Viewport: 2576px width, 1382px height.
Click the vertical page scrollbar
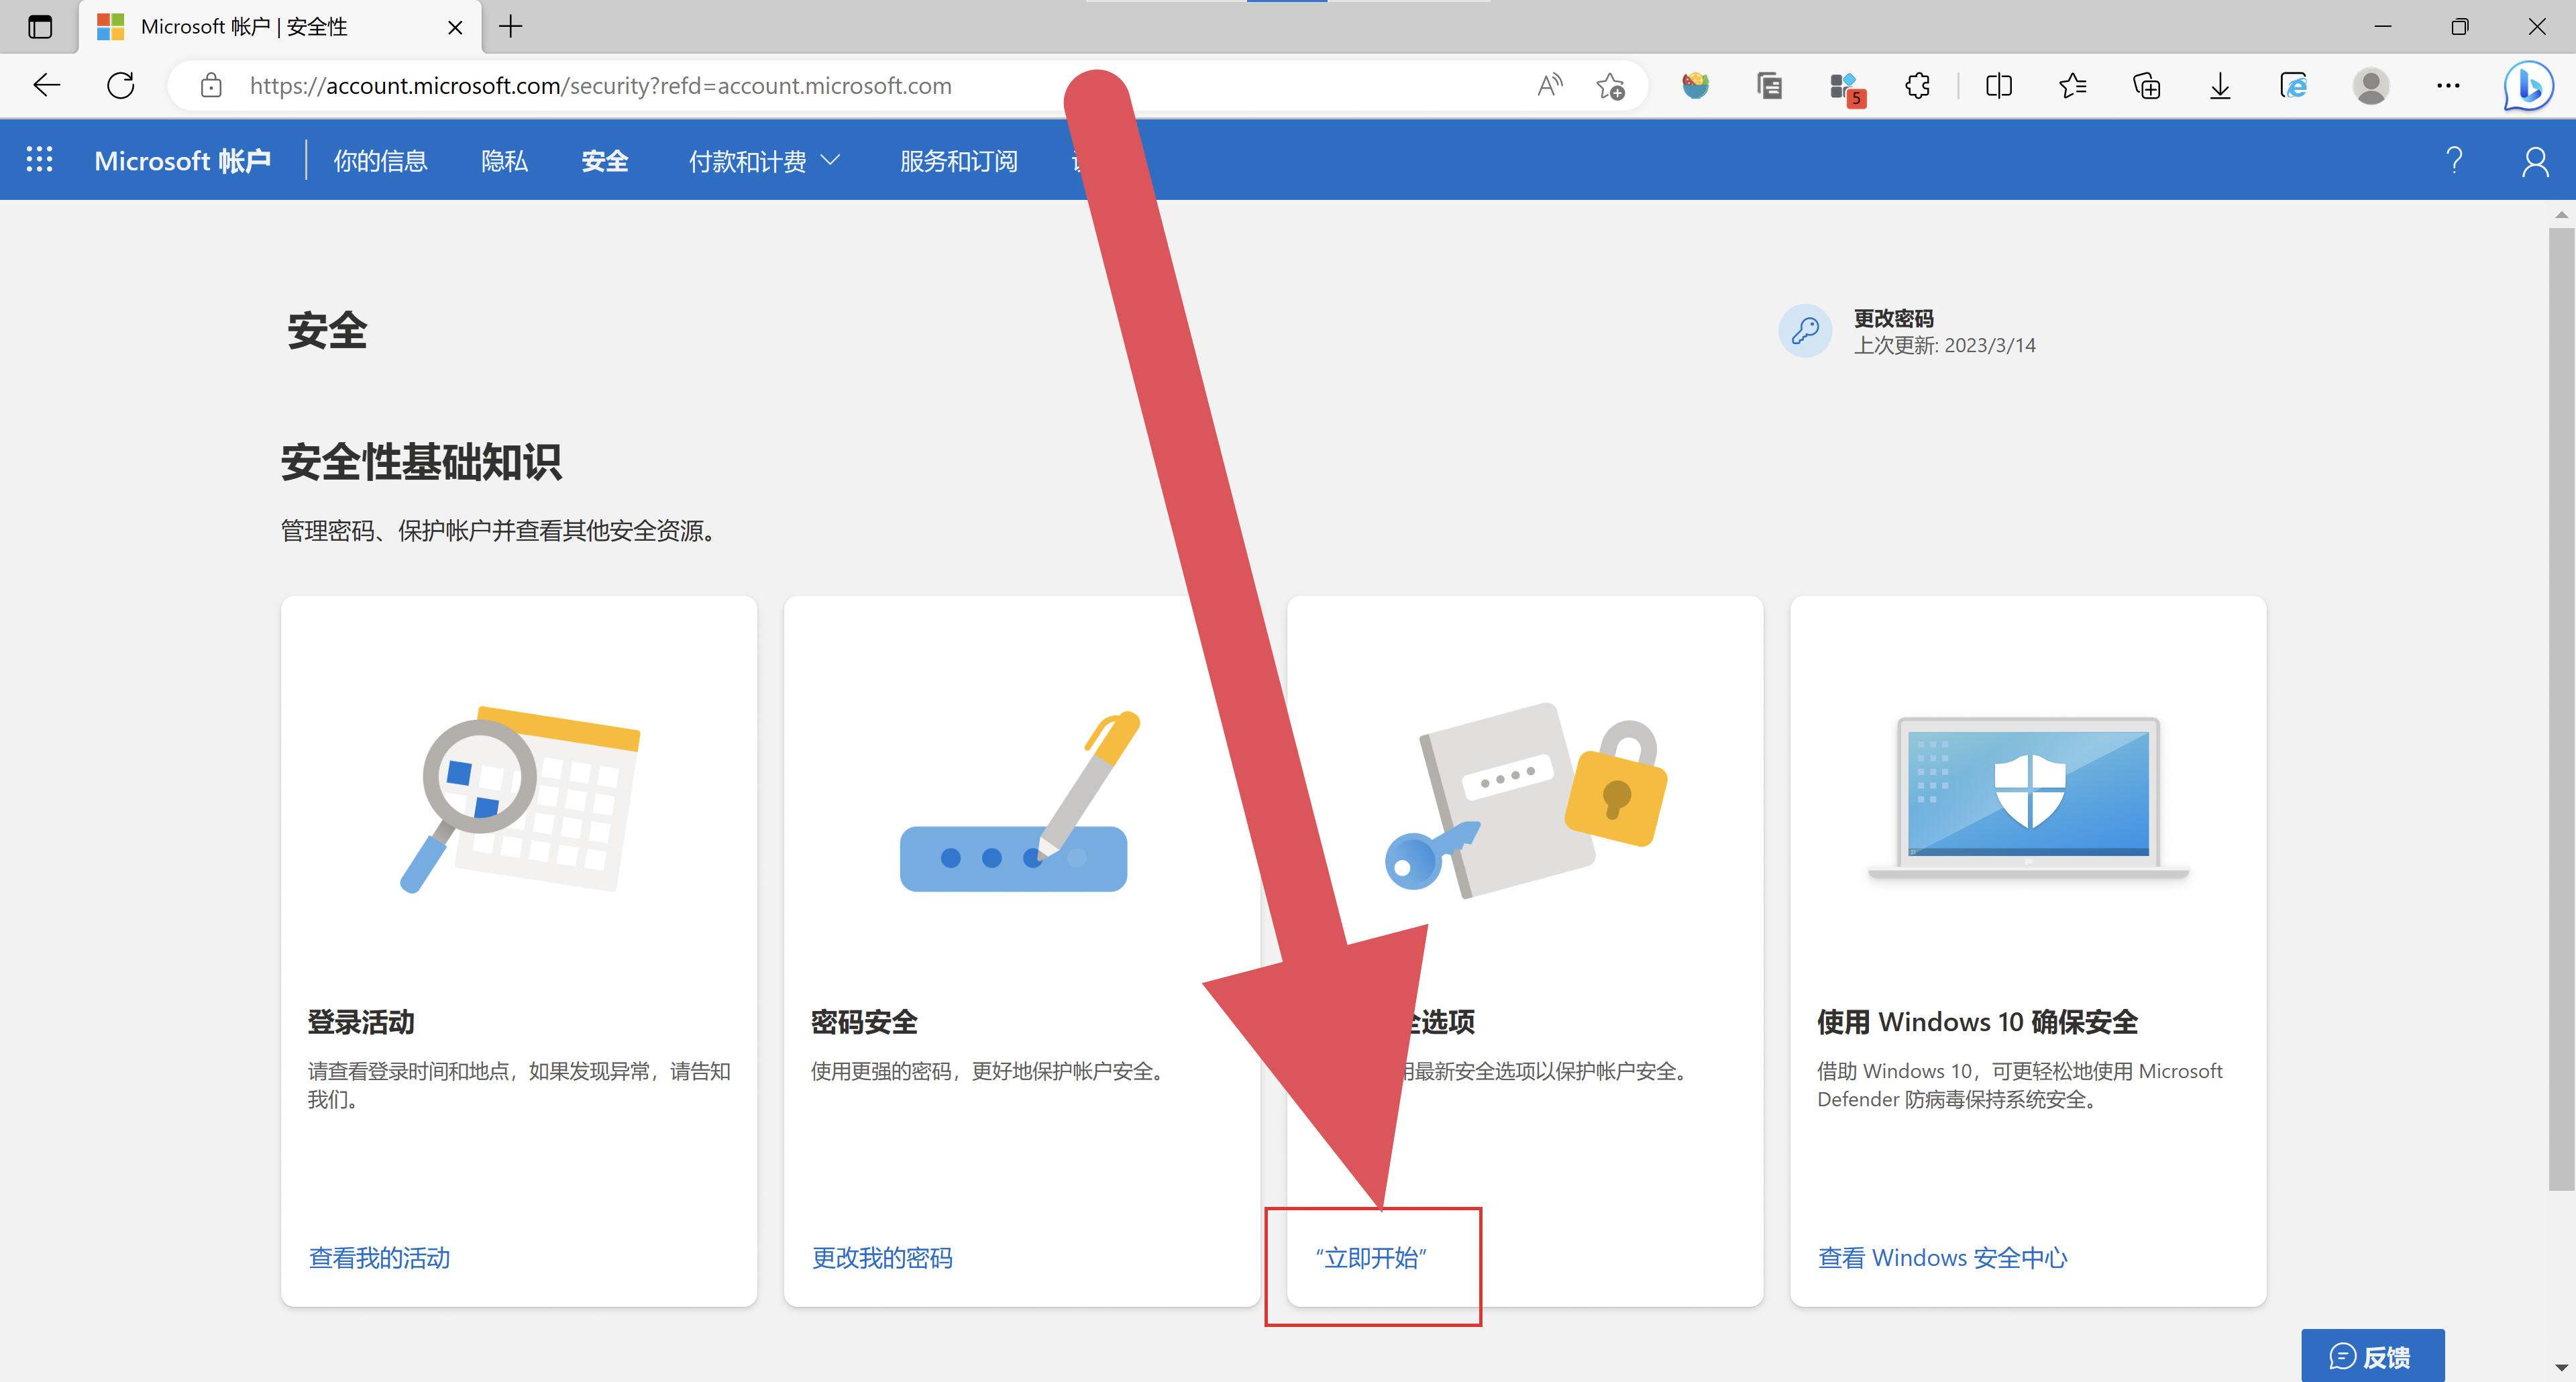pos(2560,700)
